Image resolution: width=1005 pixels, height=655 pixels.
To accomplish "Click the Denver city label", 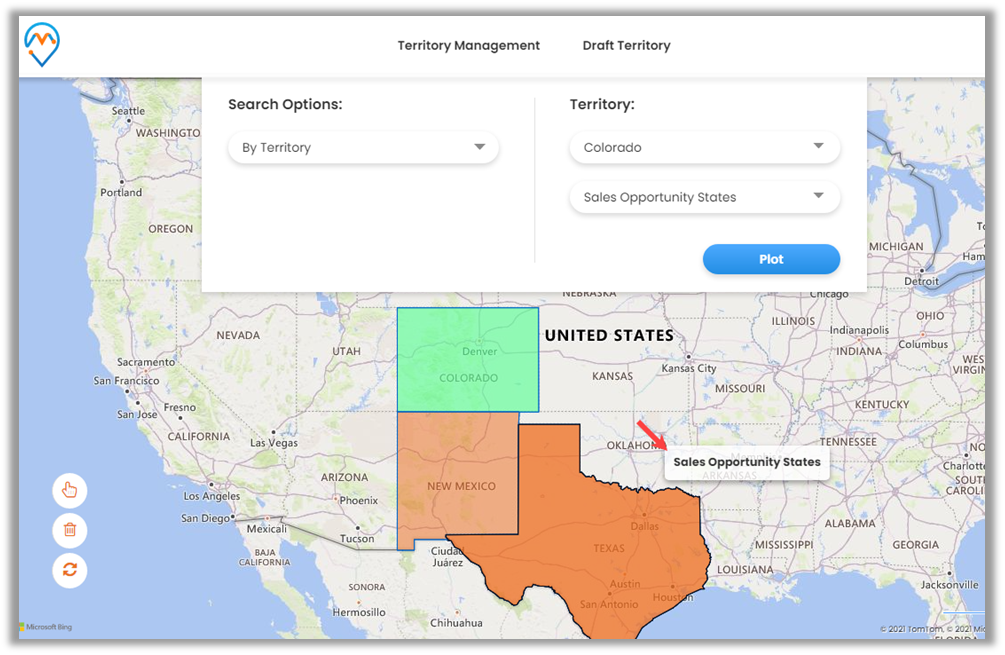I will pyautogui.click(x=479, y=352).
